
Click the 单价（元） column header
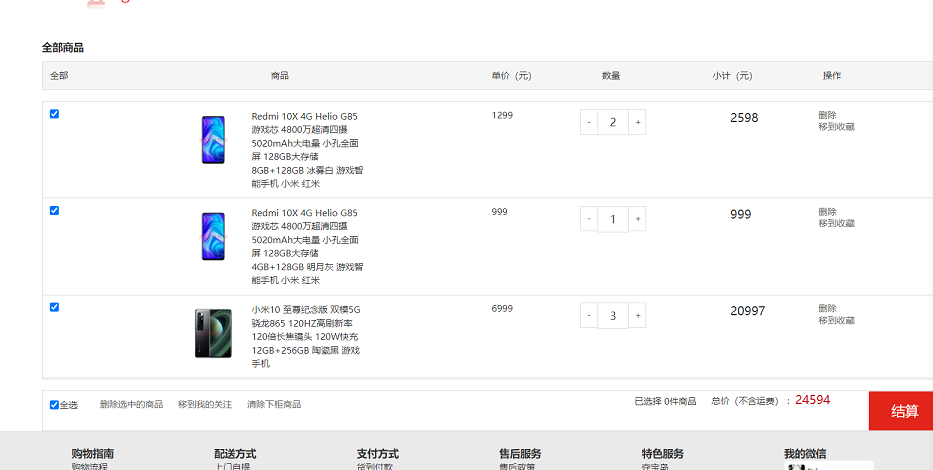click(x=512, y=76)
